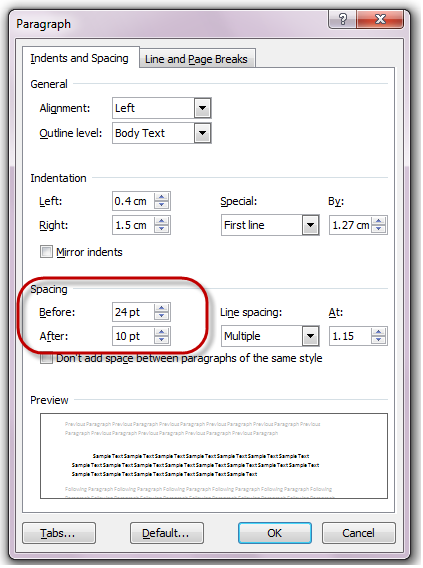Select the Indents and Spacing tab
This screenshot has height=568, width=423.
coord(80,58)
